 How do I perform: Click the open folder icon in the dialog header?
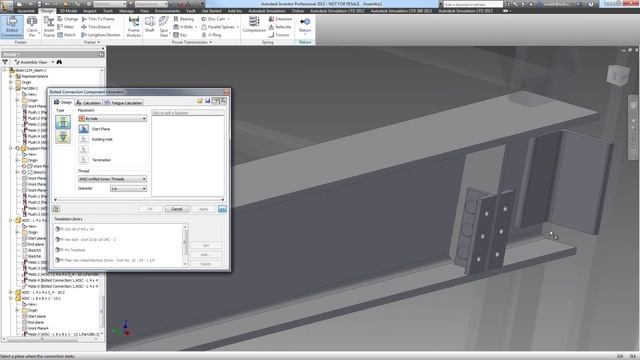coord(200,101)
